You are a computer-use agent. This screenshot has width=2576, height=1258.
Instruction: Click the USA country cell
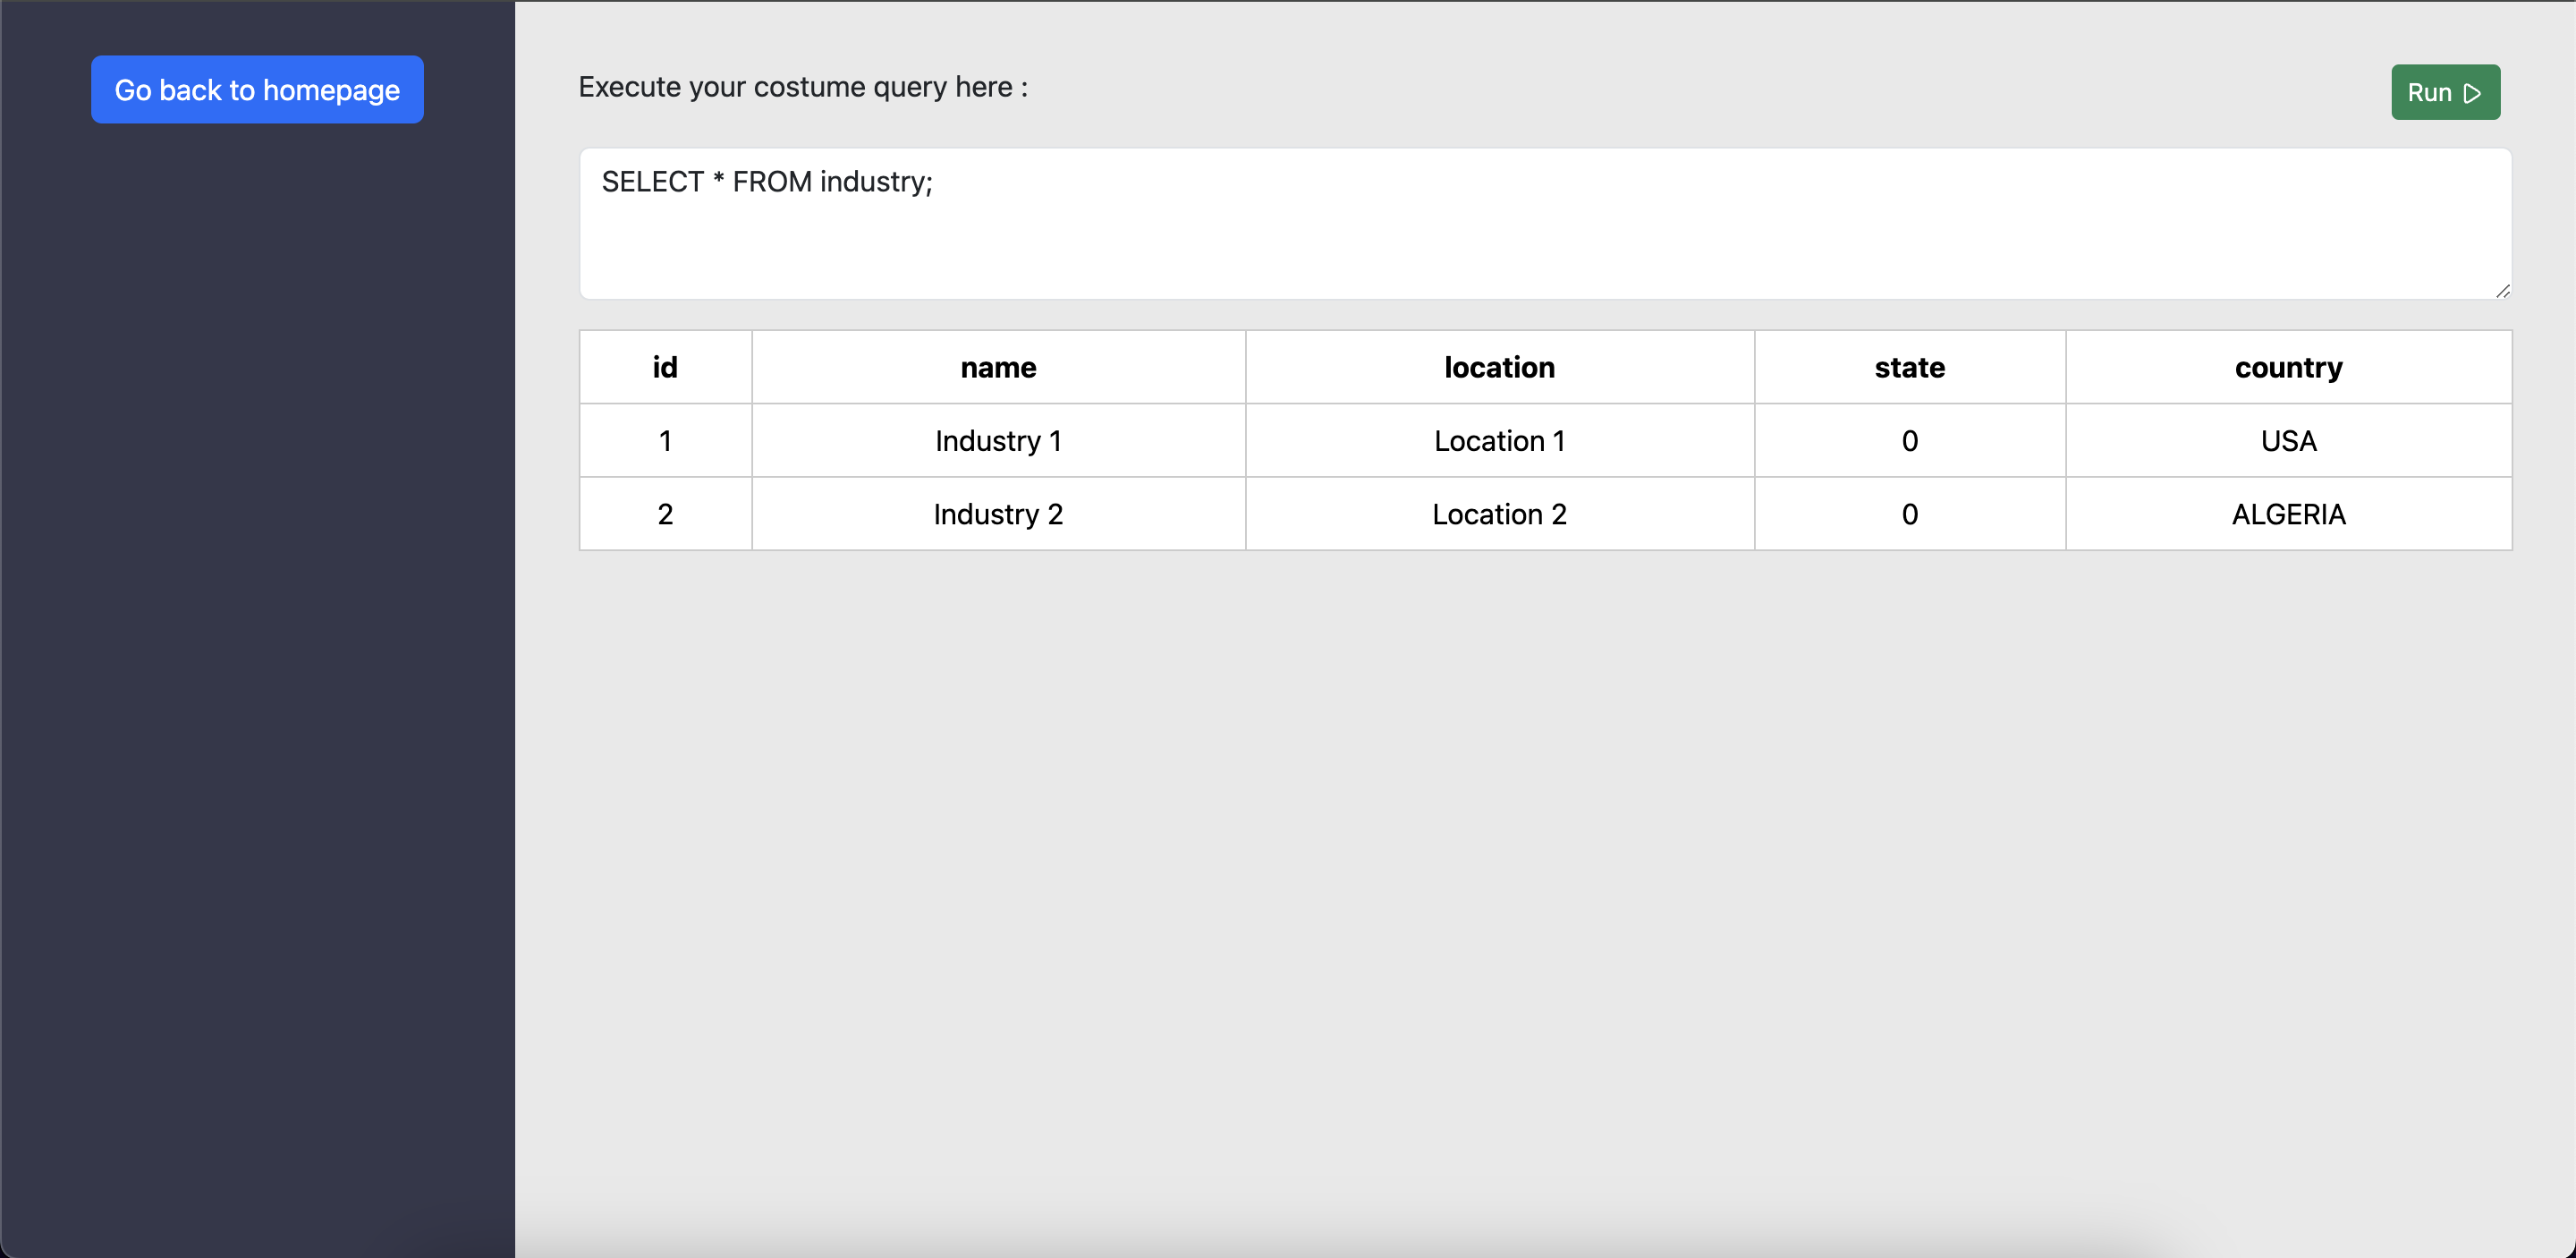pos(2288,441)
